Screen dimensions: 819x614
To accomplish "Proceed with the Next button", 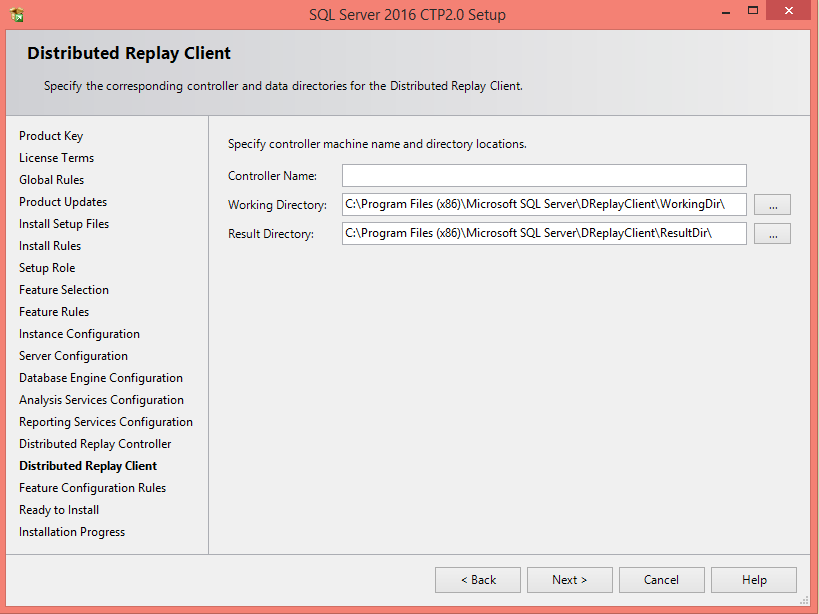I will coord(570,580).
